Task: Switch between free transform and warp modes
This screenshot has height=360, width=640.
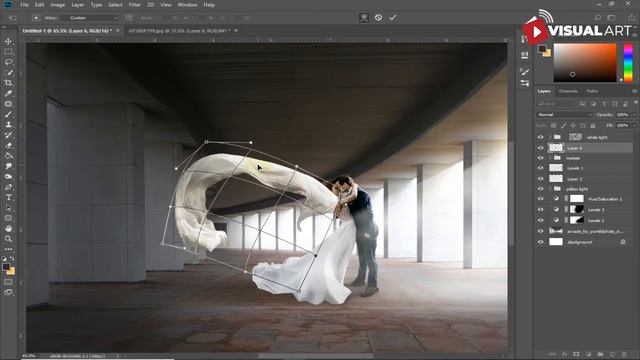Action: coord(364,18)
